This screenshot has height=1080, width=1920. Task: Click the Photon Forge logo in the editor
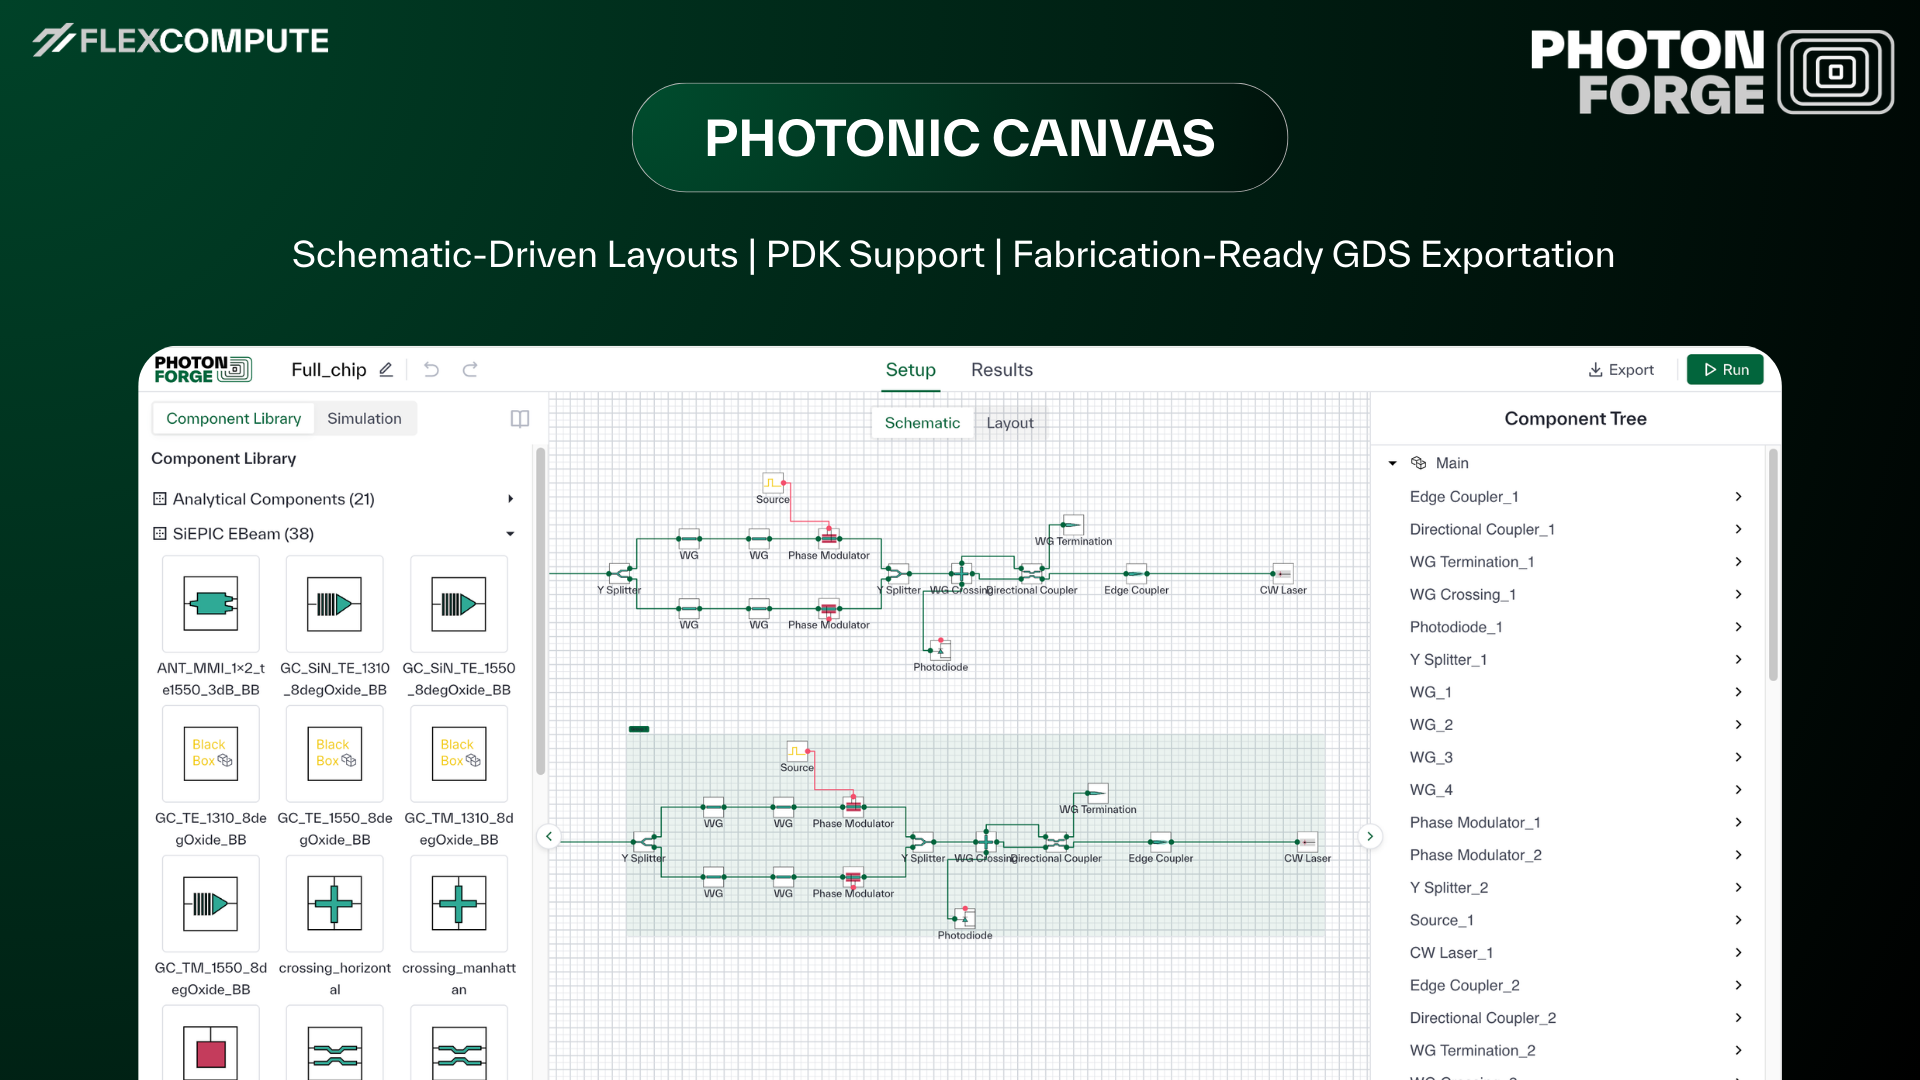201,369
